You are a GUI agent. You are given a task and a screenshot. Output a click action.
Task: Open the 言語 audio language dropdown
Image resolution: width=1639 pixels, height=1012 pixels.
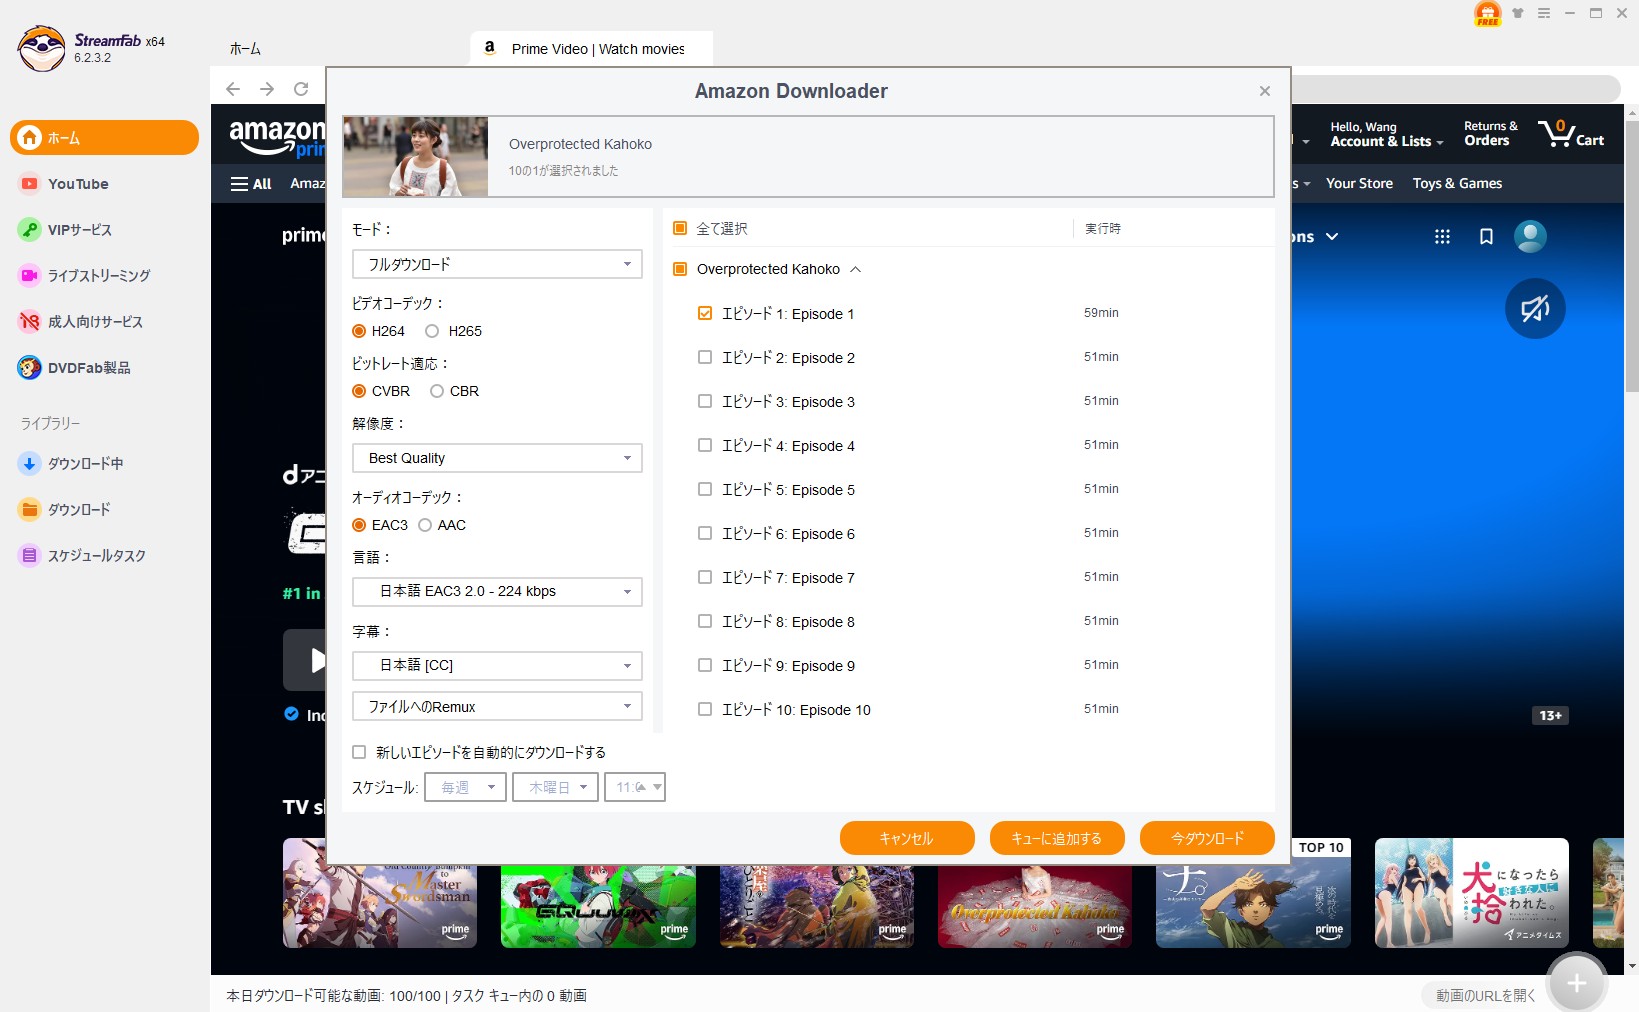point(497,591)
